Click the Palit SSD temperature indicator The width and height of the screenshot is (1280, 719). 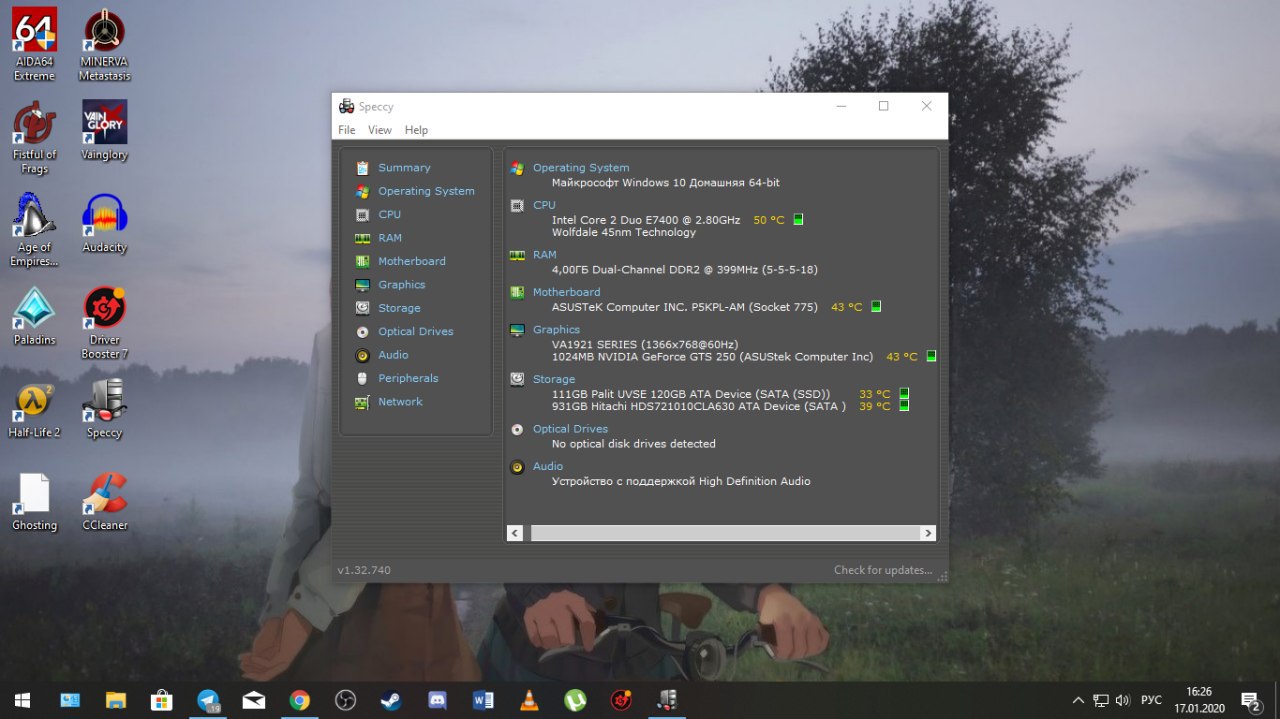pos(904,394)
